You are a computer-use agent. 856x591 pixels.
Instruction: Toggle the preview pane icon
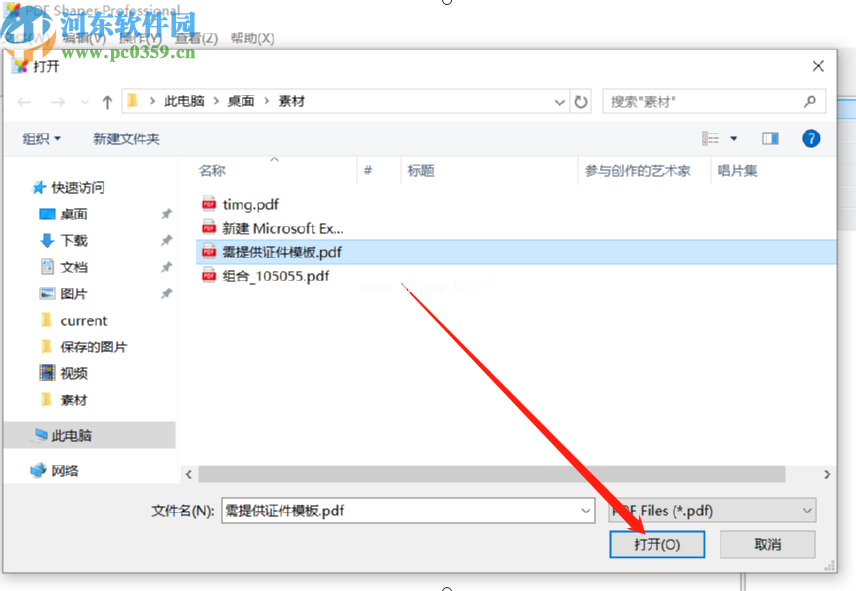769,138
